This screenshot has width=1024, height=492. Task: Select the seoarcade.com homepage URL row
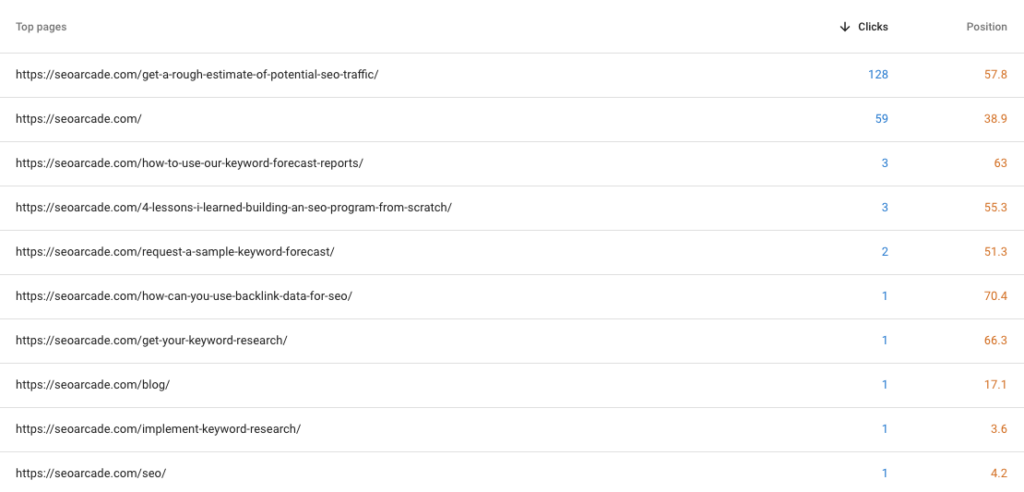pos(512,120)
